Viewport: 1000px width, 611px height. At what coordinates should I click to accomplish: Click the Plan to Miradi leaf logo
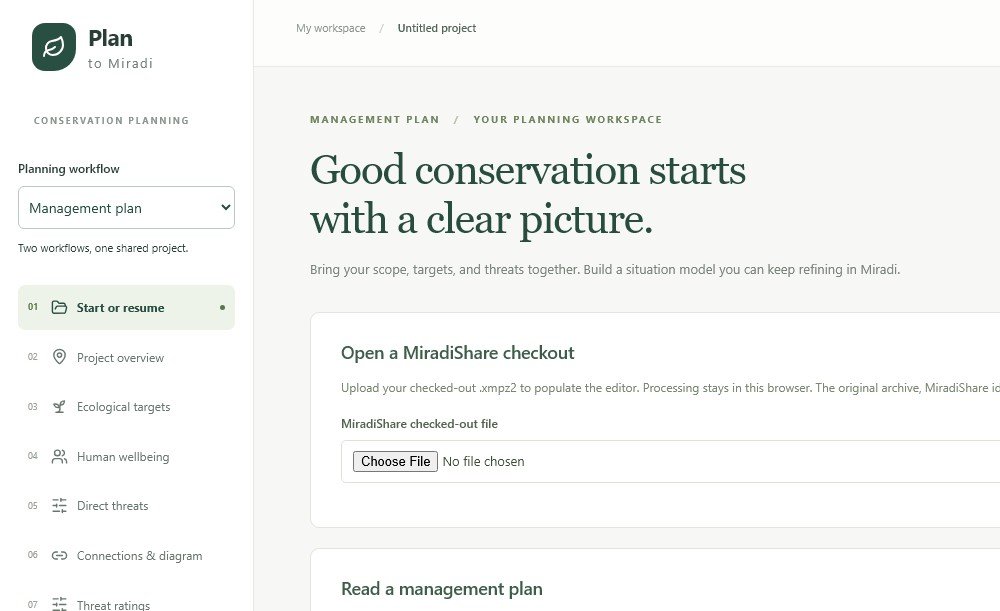[54, 47]
